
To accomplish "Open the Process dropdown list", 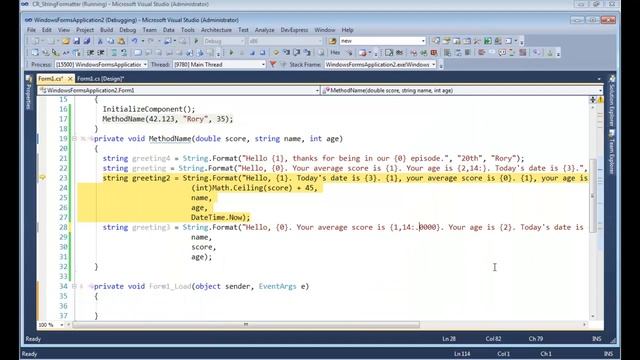I will click(145, 64).
